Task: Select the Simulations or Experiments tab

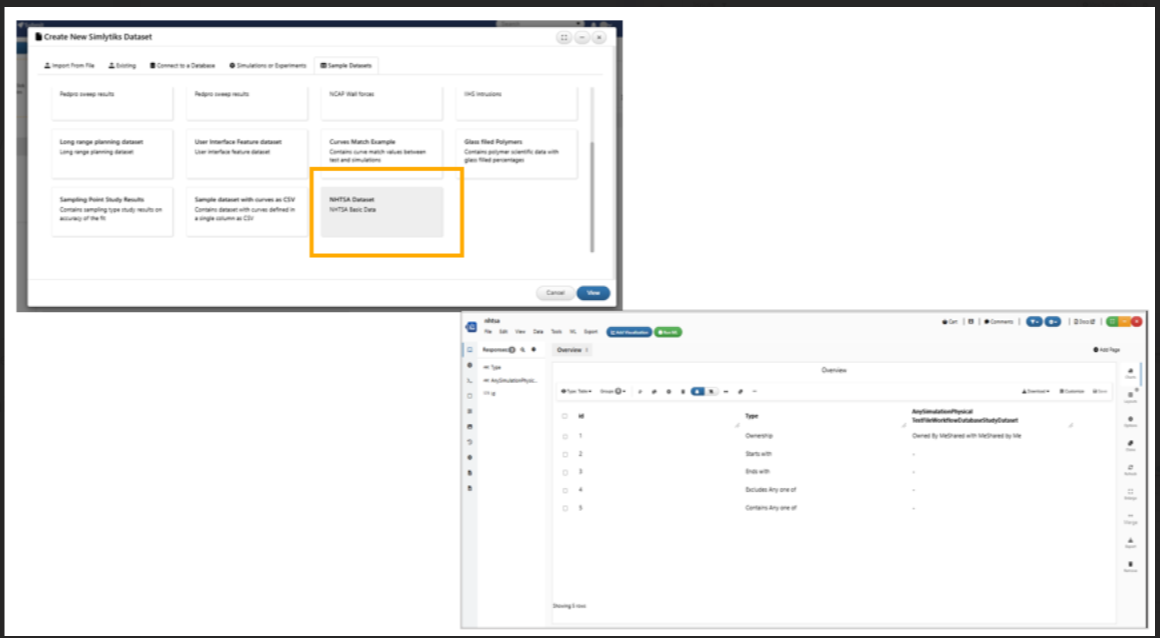Action: point(267,66)
